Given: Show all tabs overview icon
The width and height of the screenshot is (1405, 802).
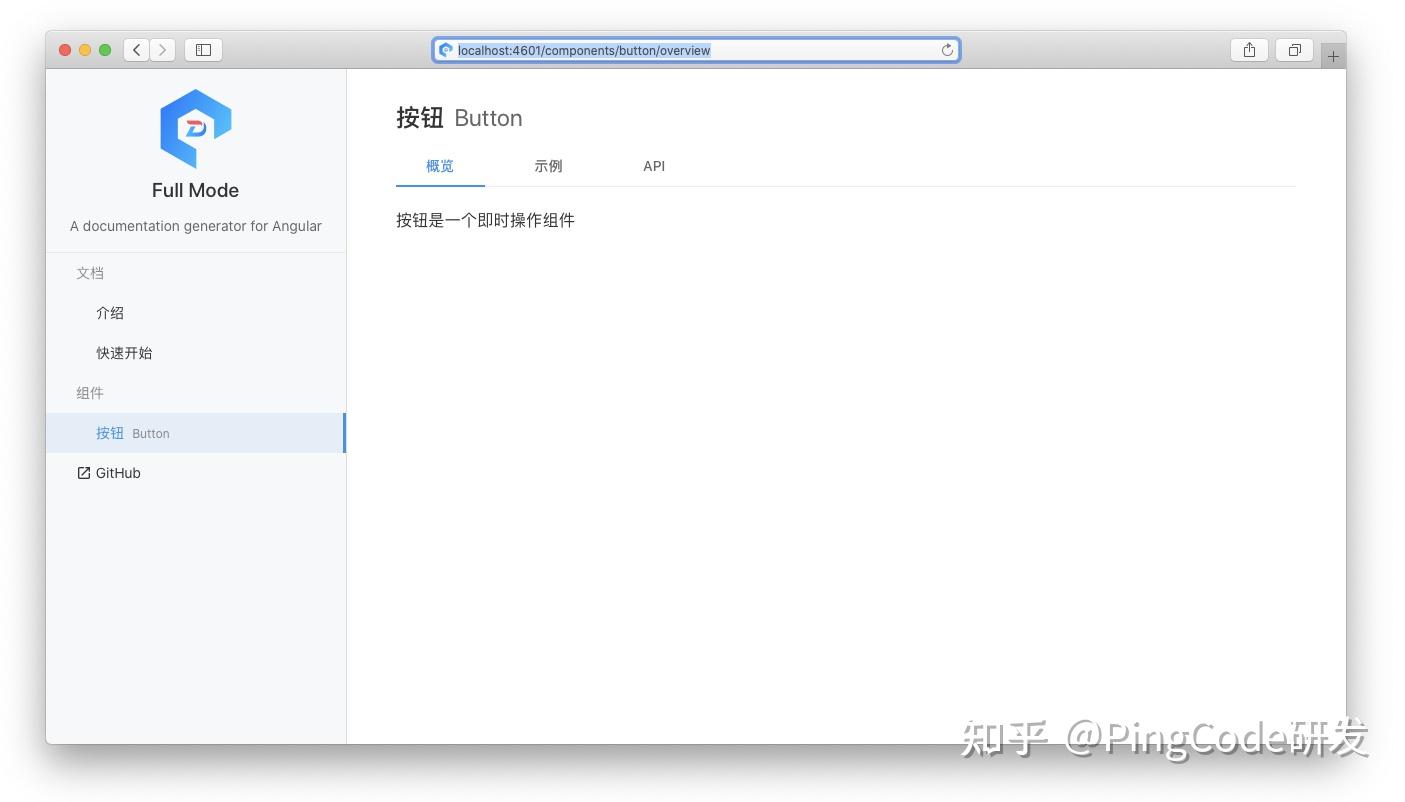Looking at the screenshot, I should pyautogui.click(x=1294, y=50).
